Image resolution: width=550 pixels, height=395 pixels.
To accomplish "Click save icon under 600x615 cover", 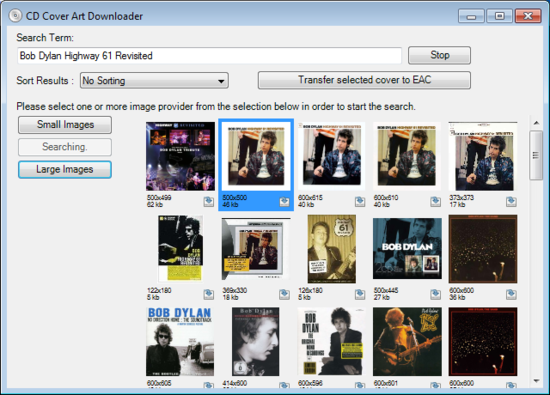I will click(360, 201).
